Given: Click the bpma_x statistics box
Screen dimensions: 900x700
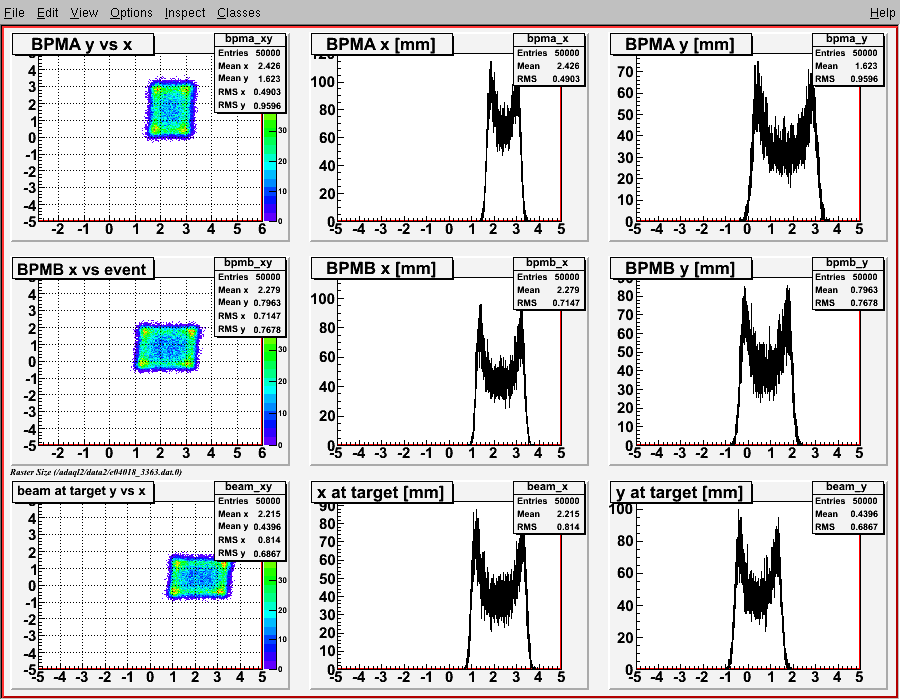Looking at the screenshot, I should (549, 60).
